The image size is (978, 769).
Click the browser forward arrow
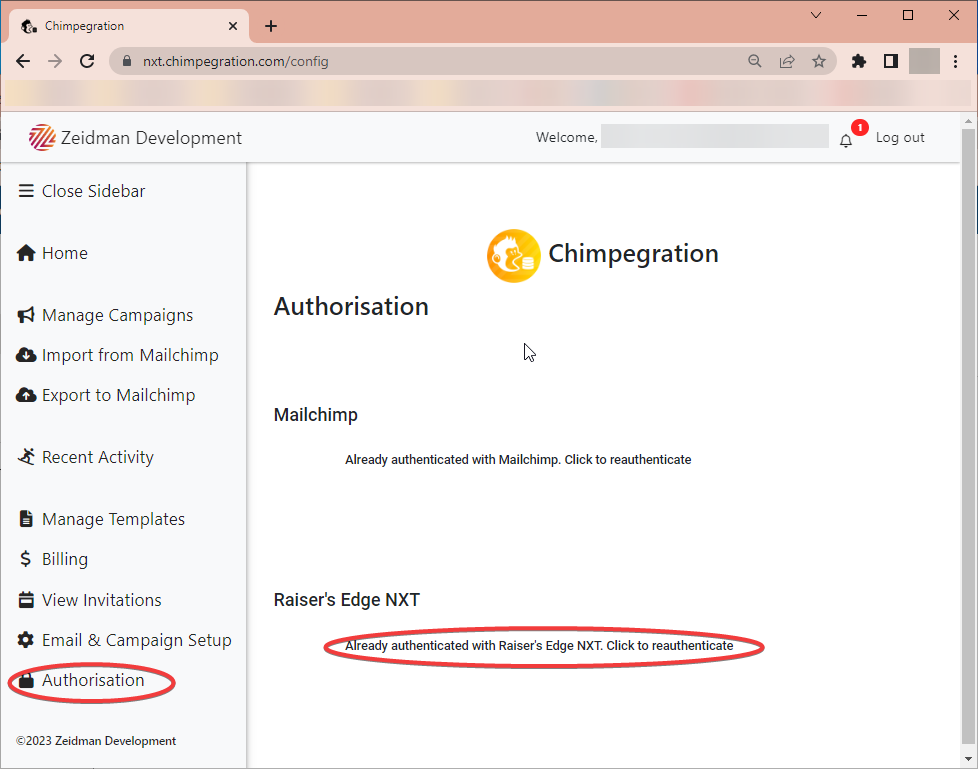[55, 61]
